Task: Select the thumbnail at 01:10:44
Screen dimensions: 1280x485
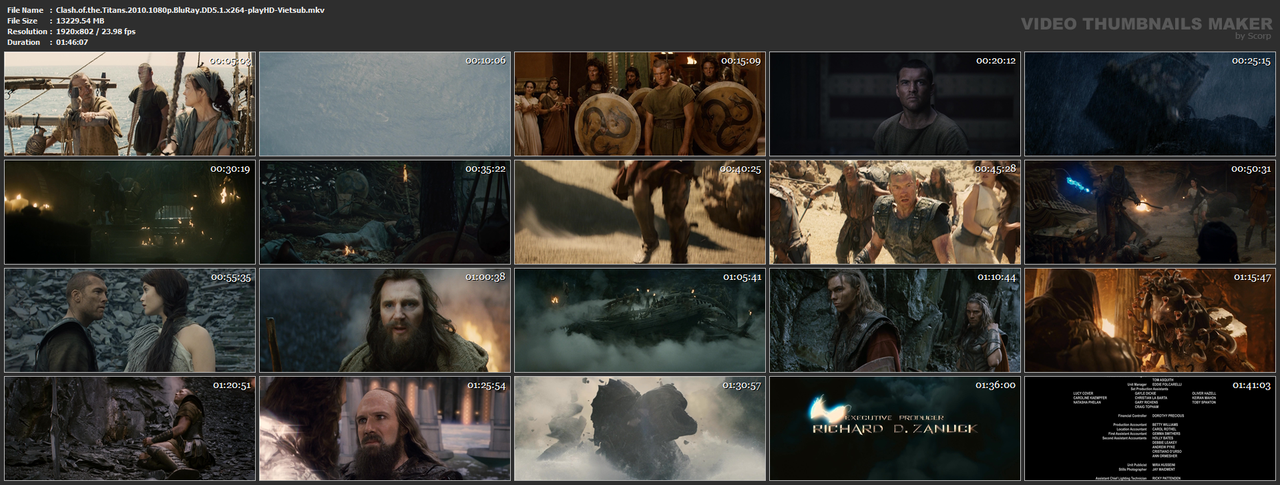Action: pos(895,320)
